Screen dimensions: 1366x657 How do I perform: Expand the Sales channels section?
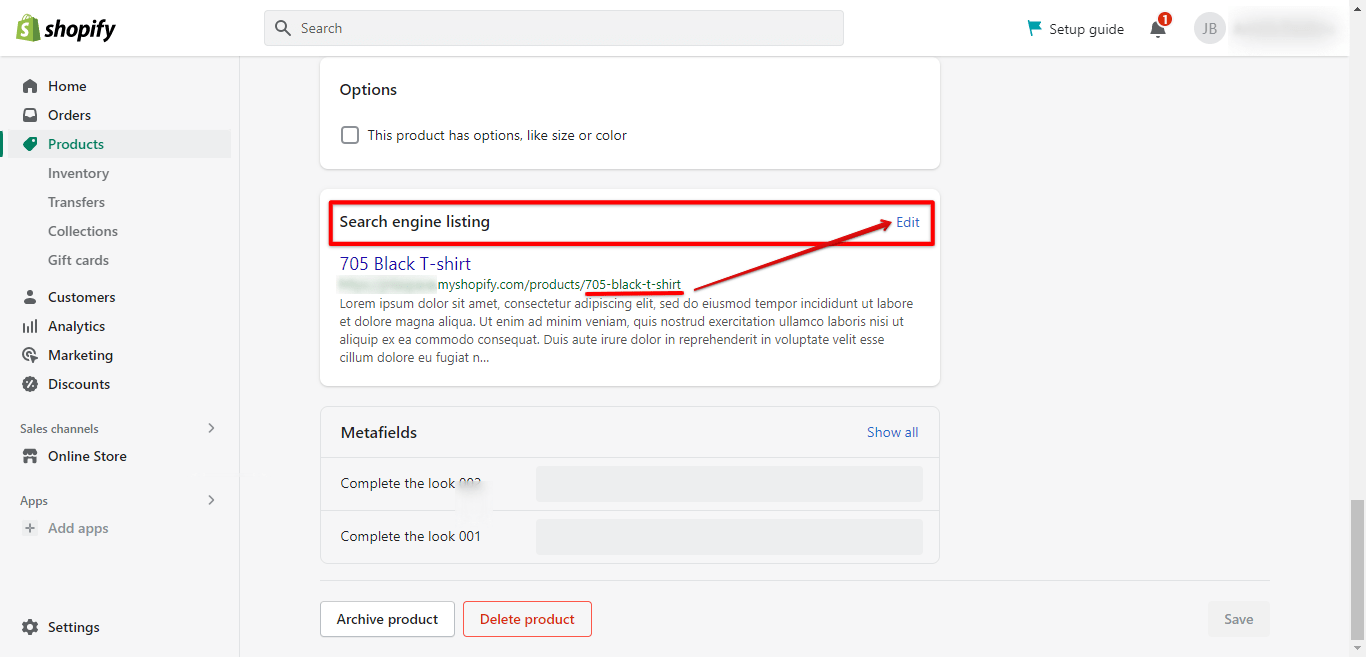pyautogui.click(x=210, y=428)
